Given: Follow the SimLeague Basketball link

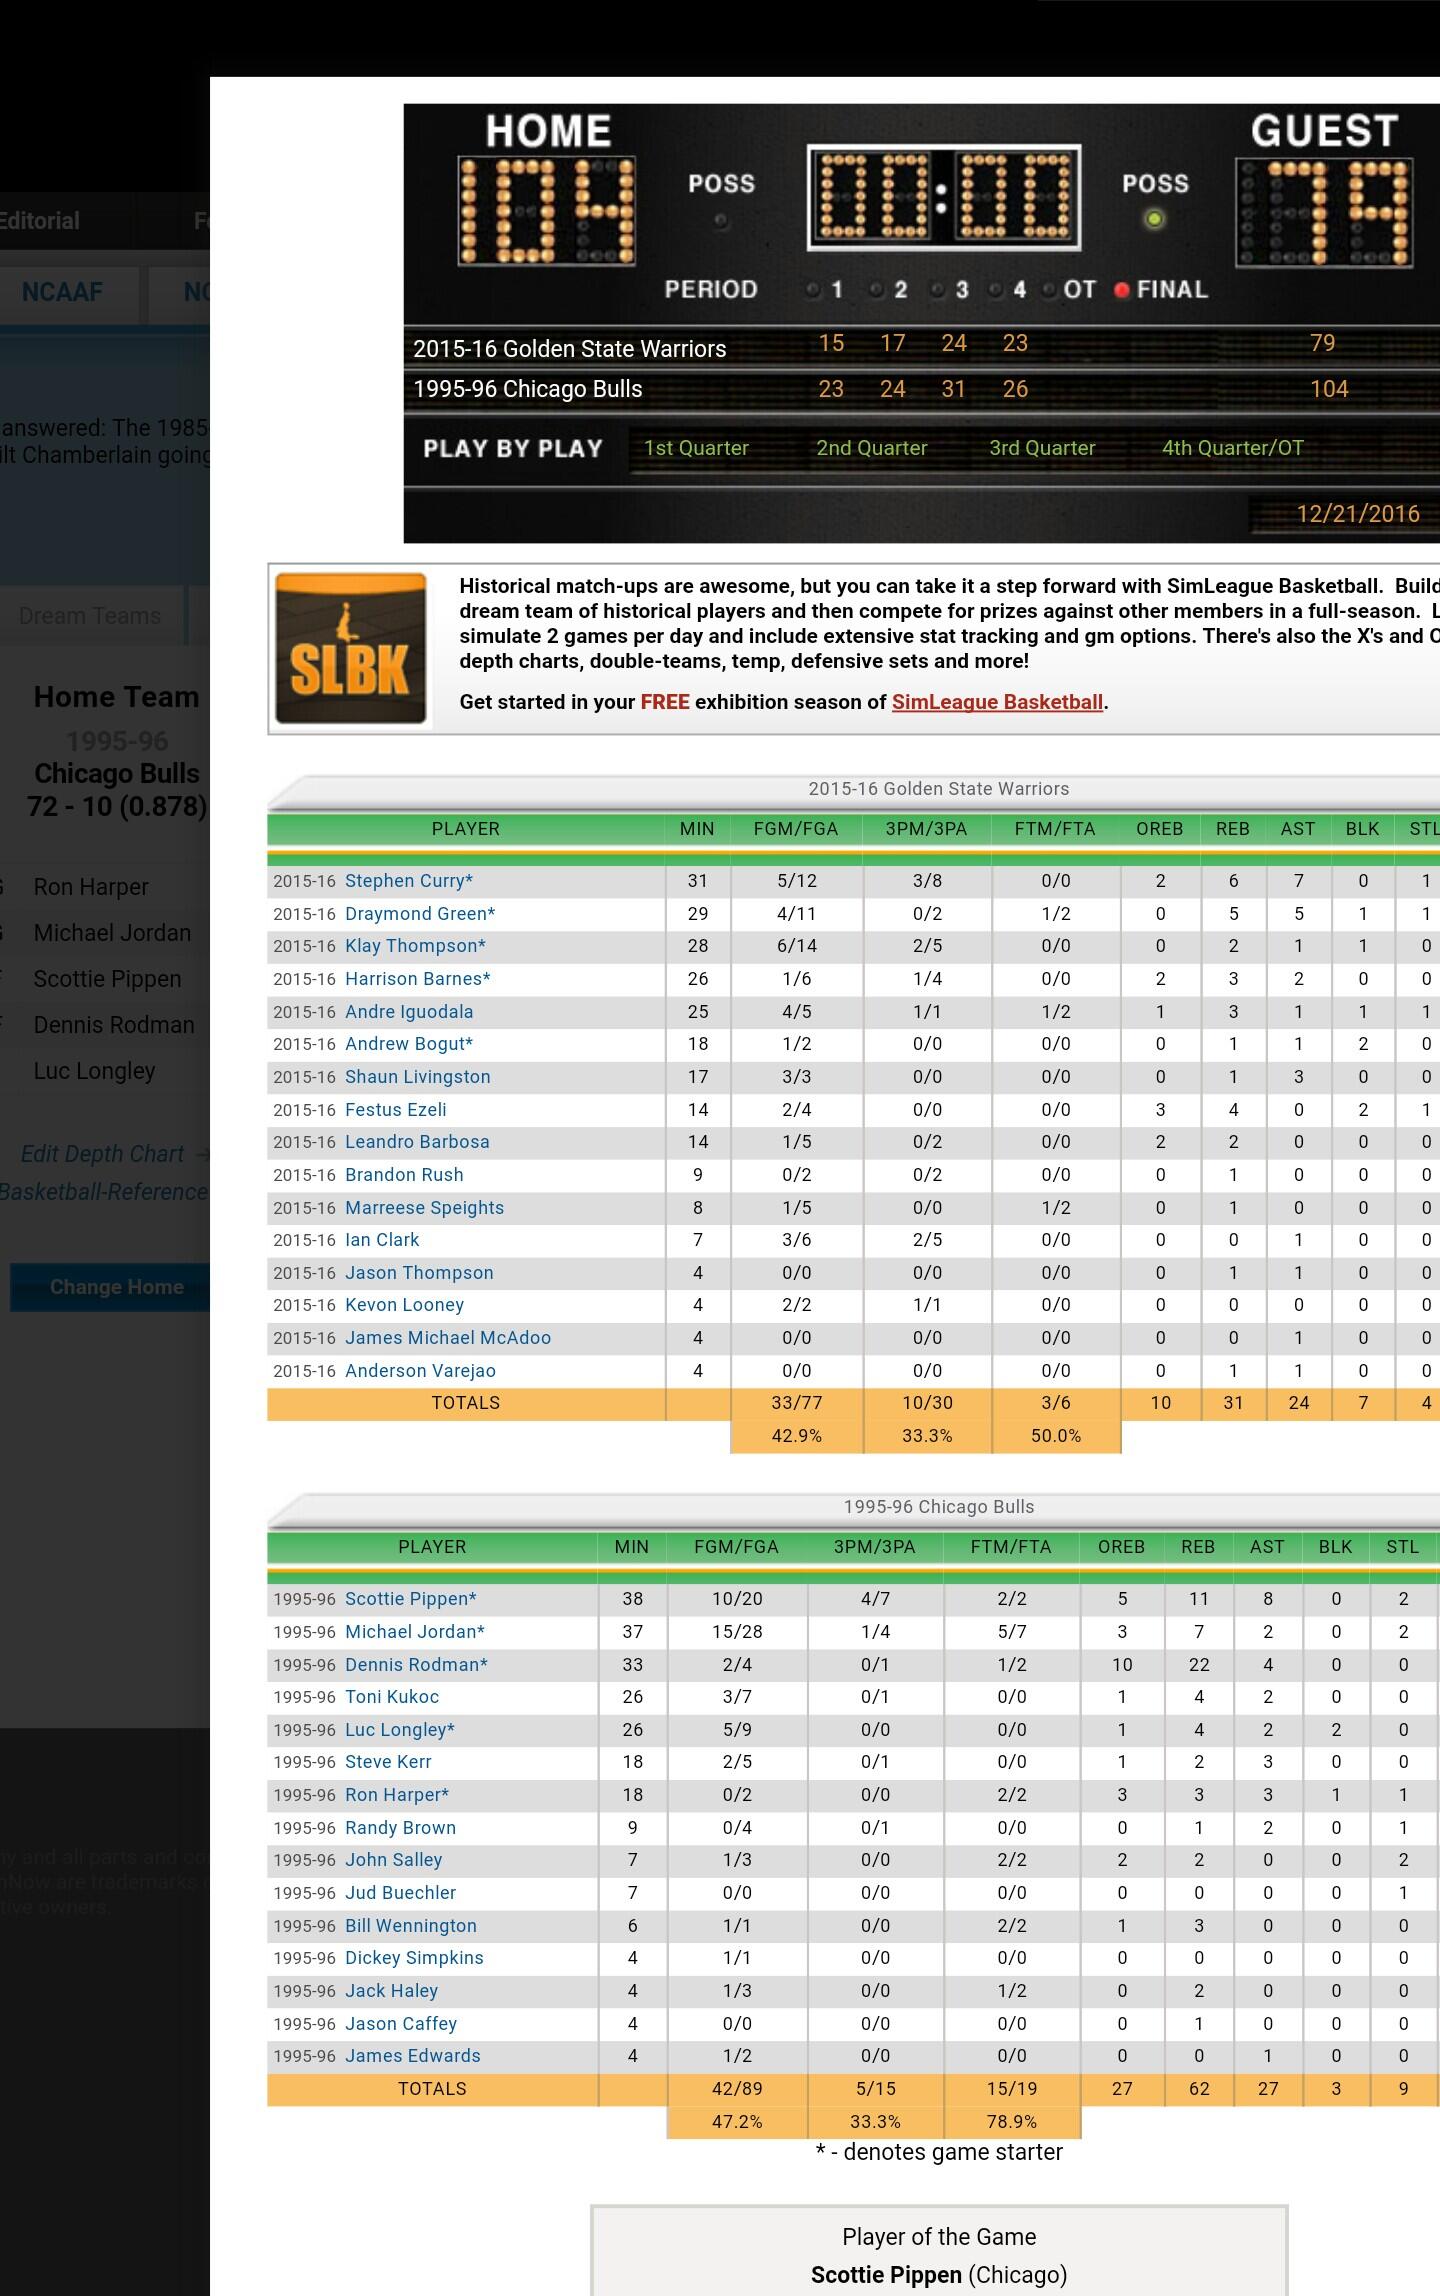Looking at the screenshot, I should click(x=997, y=702).
